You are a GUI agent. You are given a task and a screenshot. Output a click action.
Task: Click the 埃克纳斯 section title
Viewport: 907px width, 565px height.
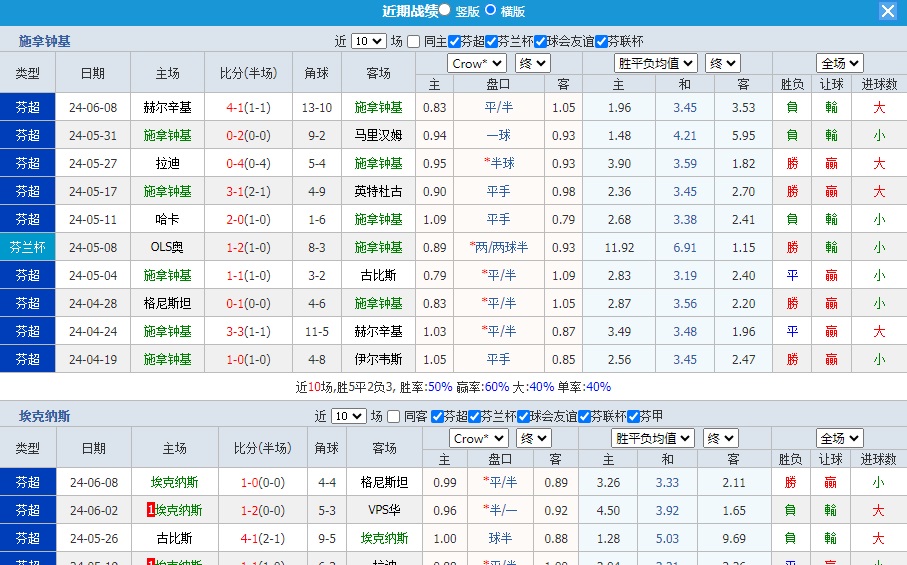tap(45, 416)
